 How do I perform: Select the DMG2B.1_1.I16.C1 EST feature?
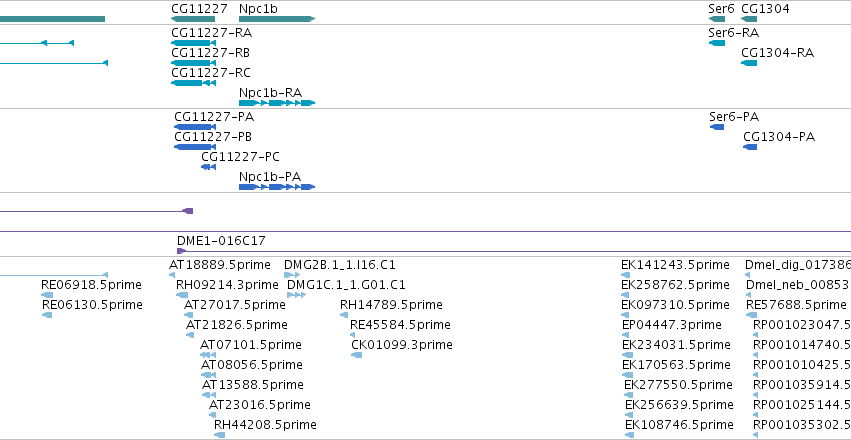pos(292,275)
